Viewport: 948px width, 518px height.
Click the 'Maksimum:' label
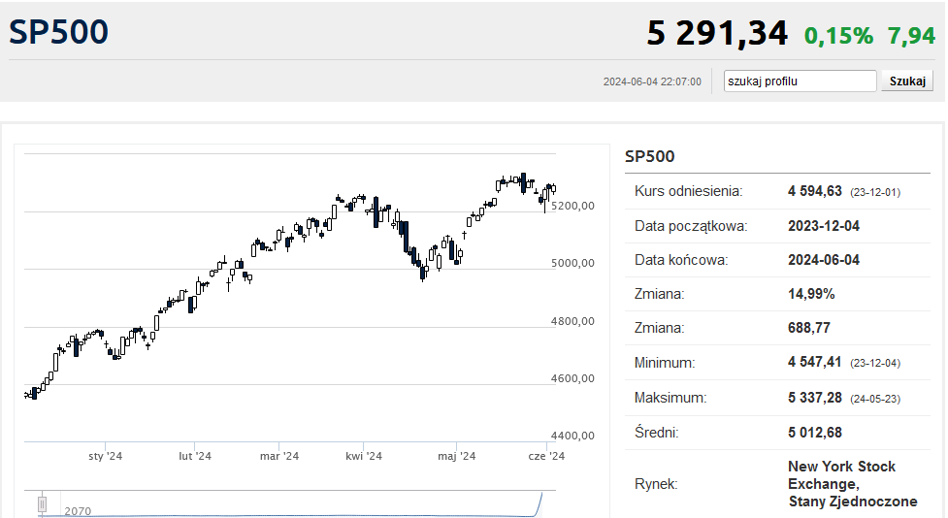point(670,398)
